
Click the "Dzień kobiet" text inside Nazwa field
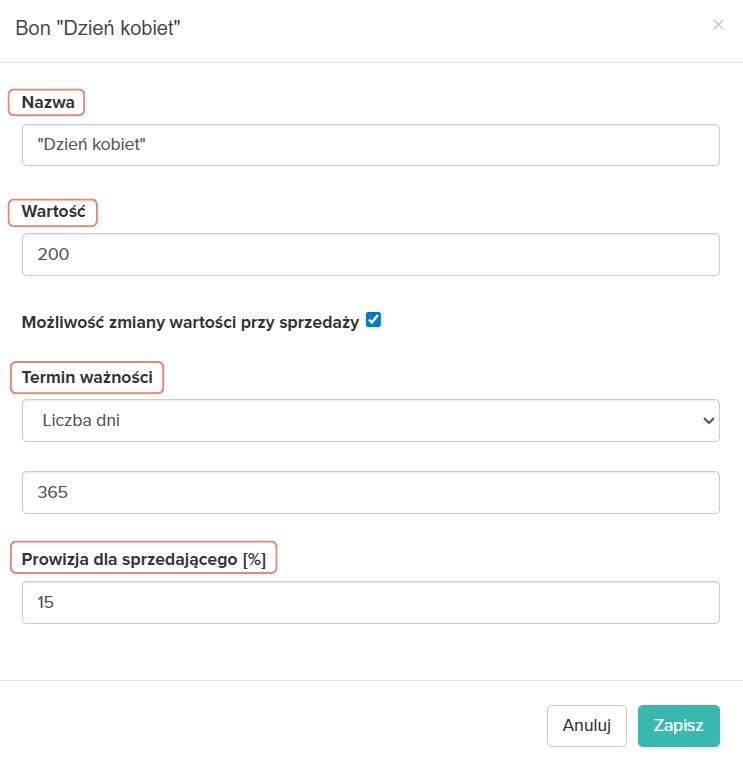(x=92, y=145)
